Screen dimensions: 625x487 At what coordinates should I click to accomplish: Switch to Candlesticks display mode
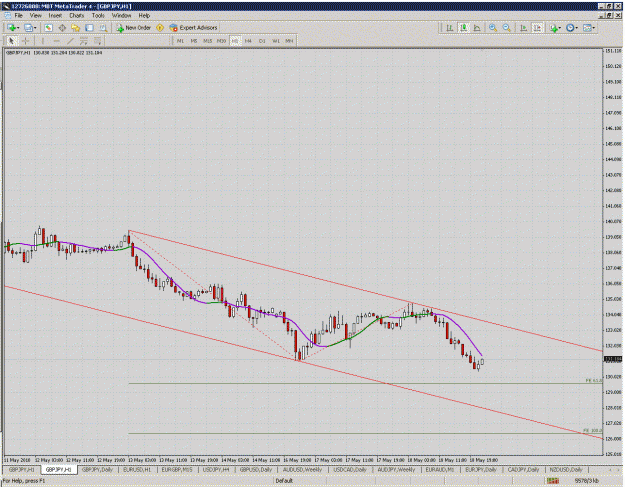(463, 27)
